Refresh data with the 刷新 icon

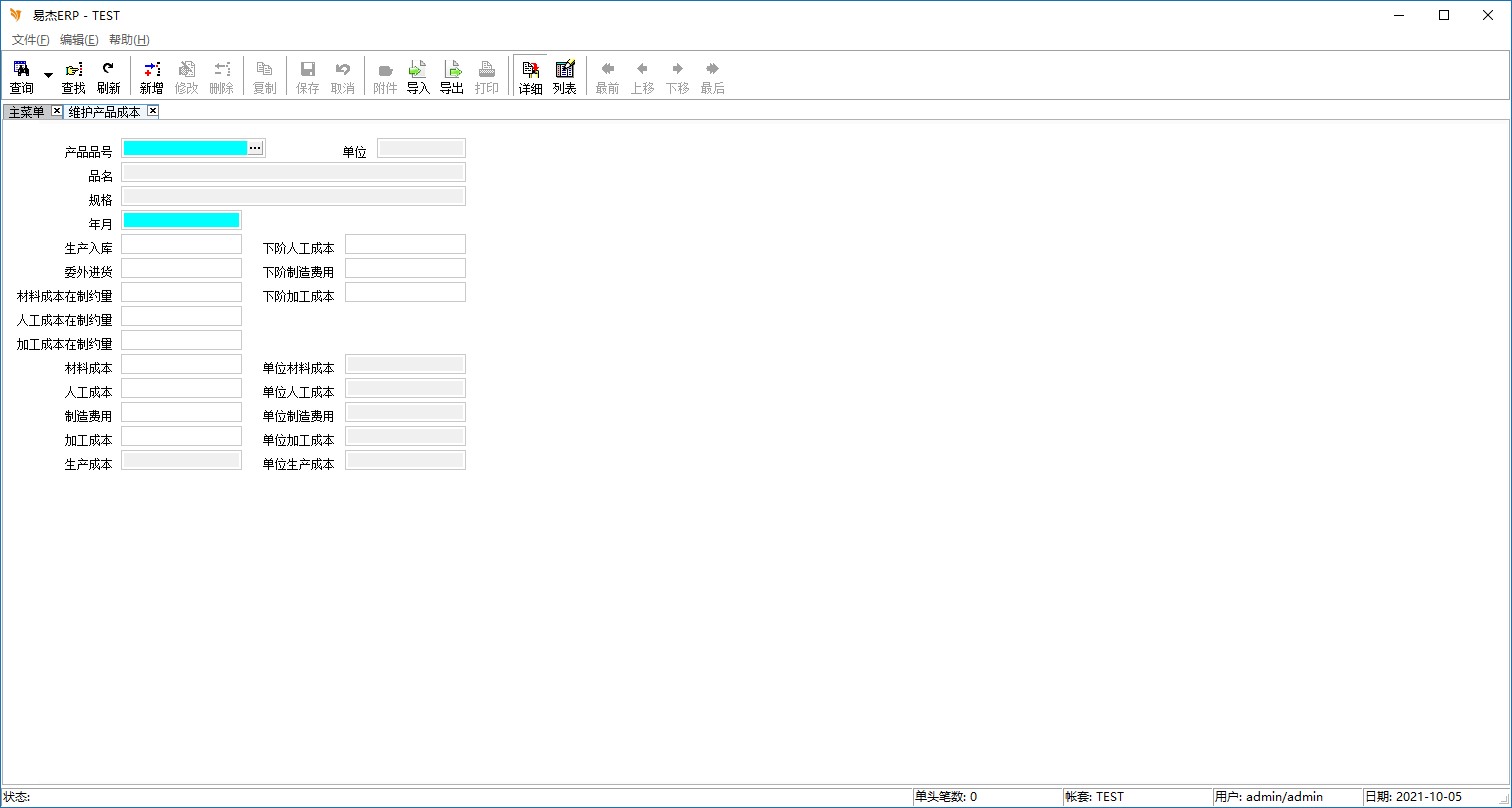108,77
